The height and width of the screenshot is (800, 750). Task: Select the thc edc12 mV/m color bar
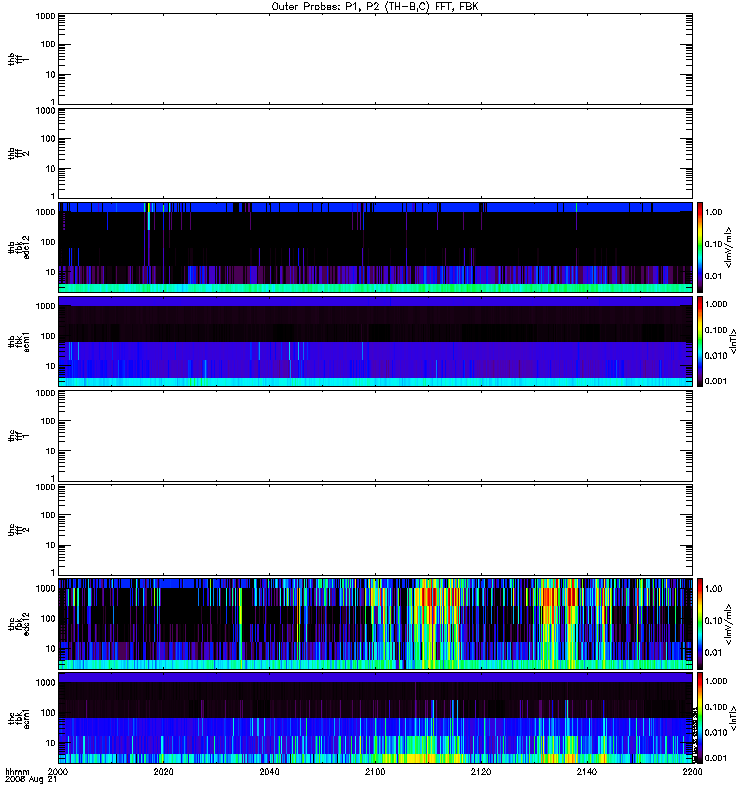coord(701,624)
